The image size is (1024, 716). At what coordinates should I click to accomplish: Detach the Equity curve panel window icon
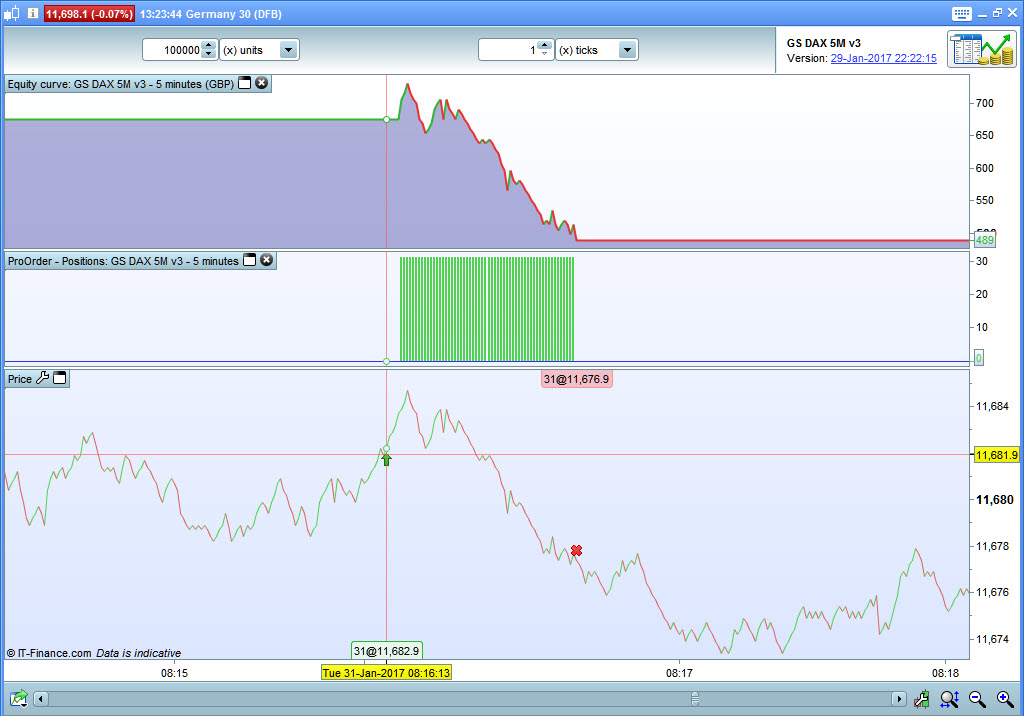pos(244,83)
